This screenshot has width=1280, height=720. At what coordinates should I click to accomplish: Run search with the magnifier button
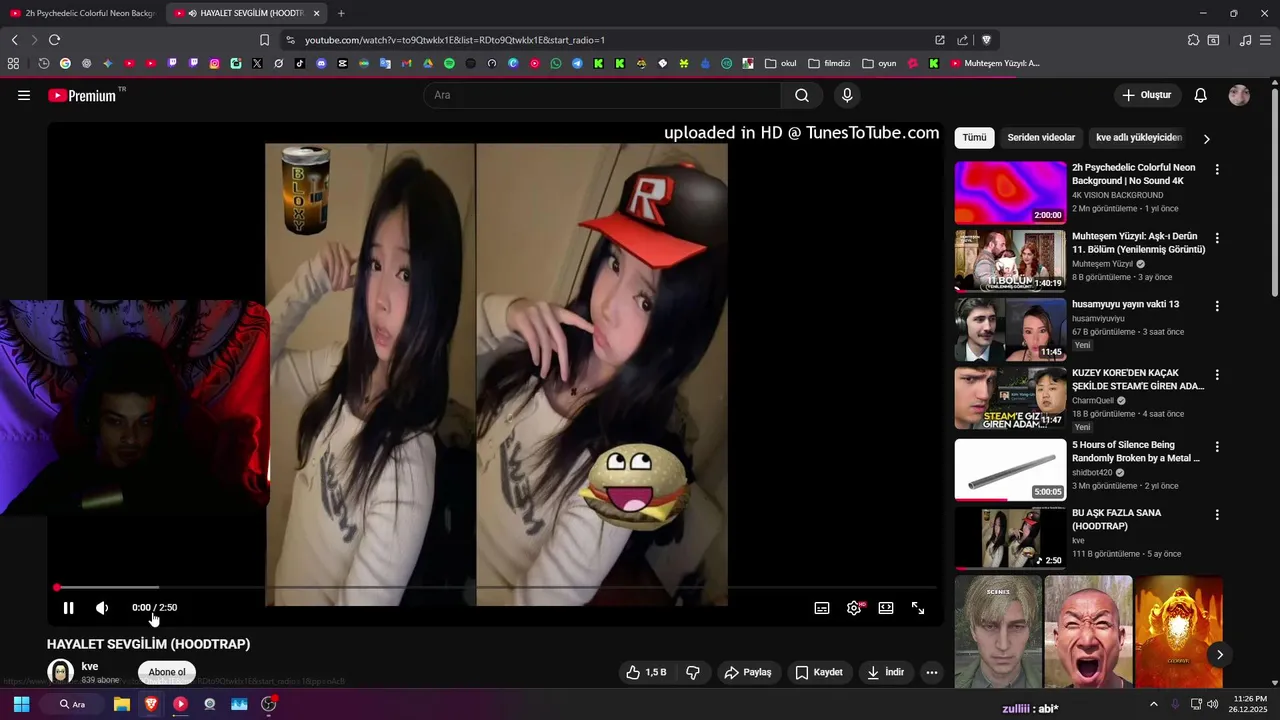point(802,95)
